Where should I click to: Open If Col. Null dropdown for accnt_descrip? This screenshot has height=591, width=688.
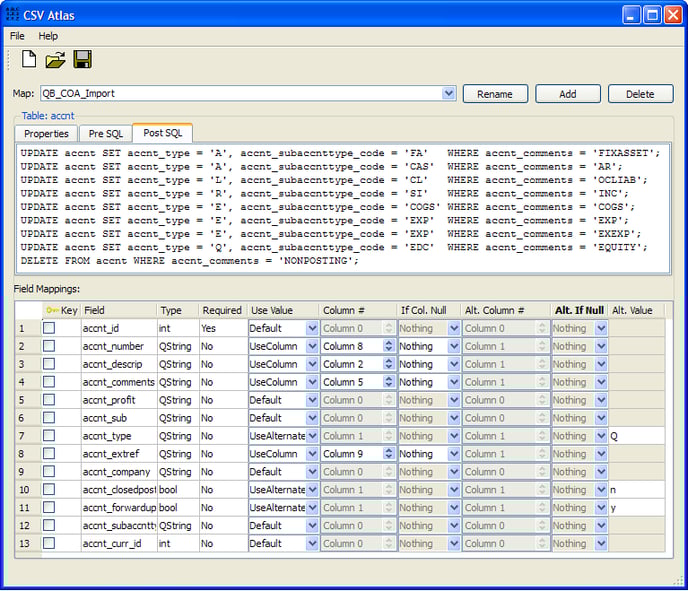(x=452, y=364)
